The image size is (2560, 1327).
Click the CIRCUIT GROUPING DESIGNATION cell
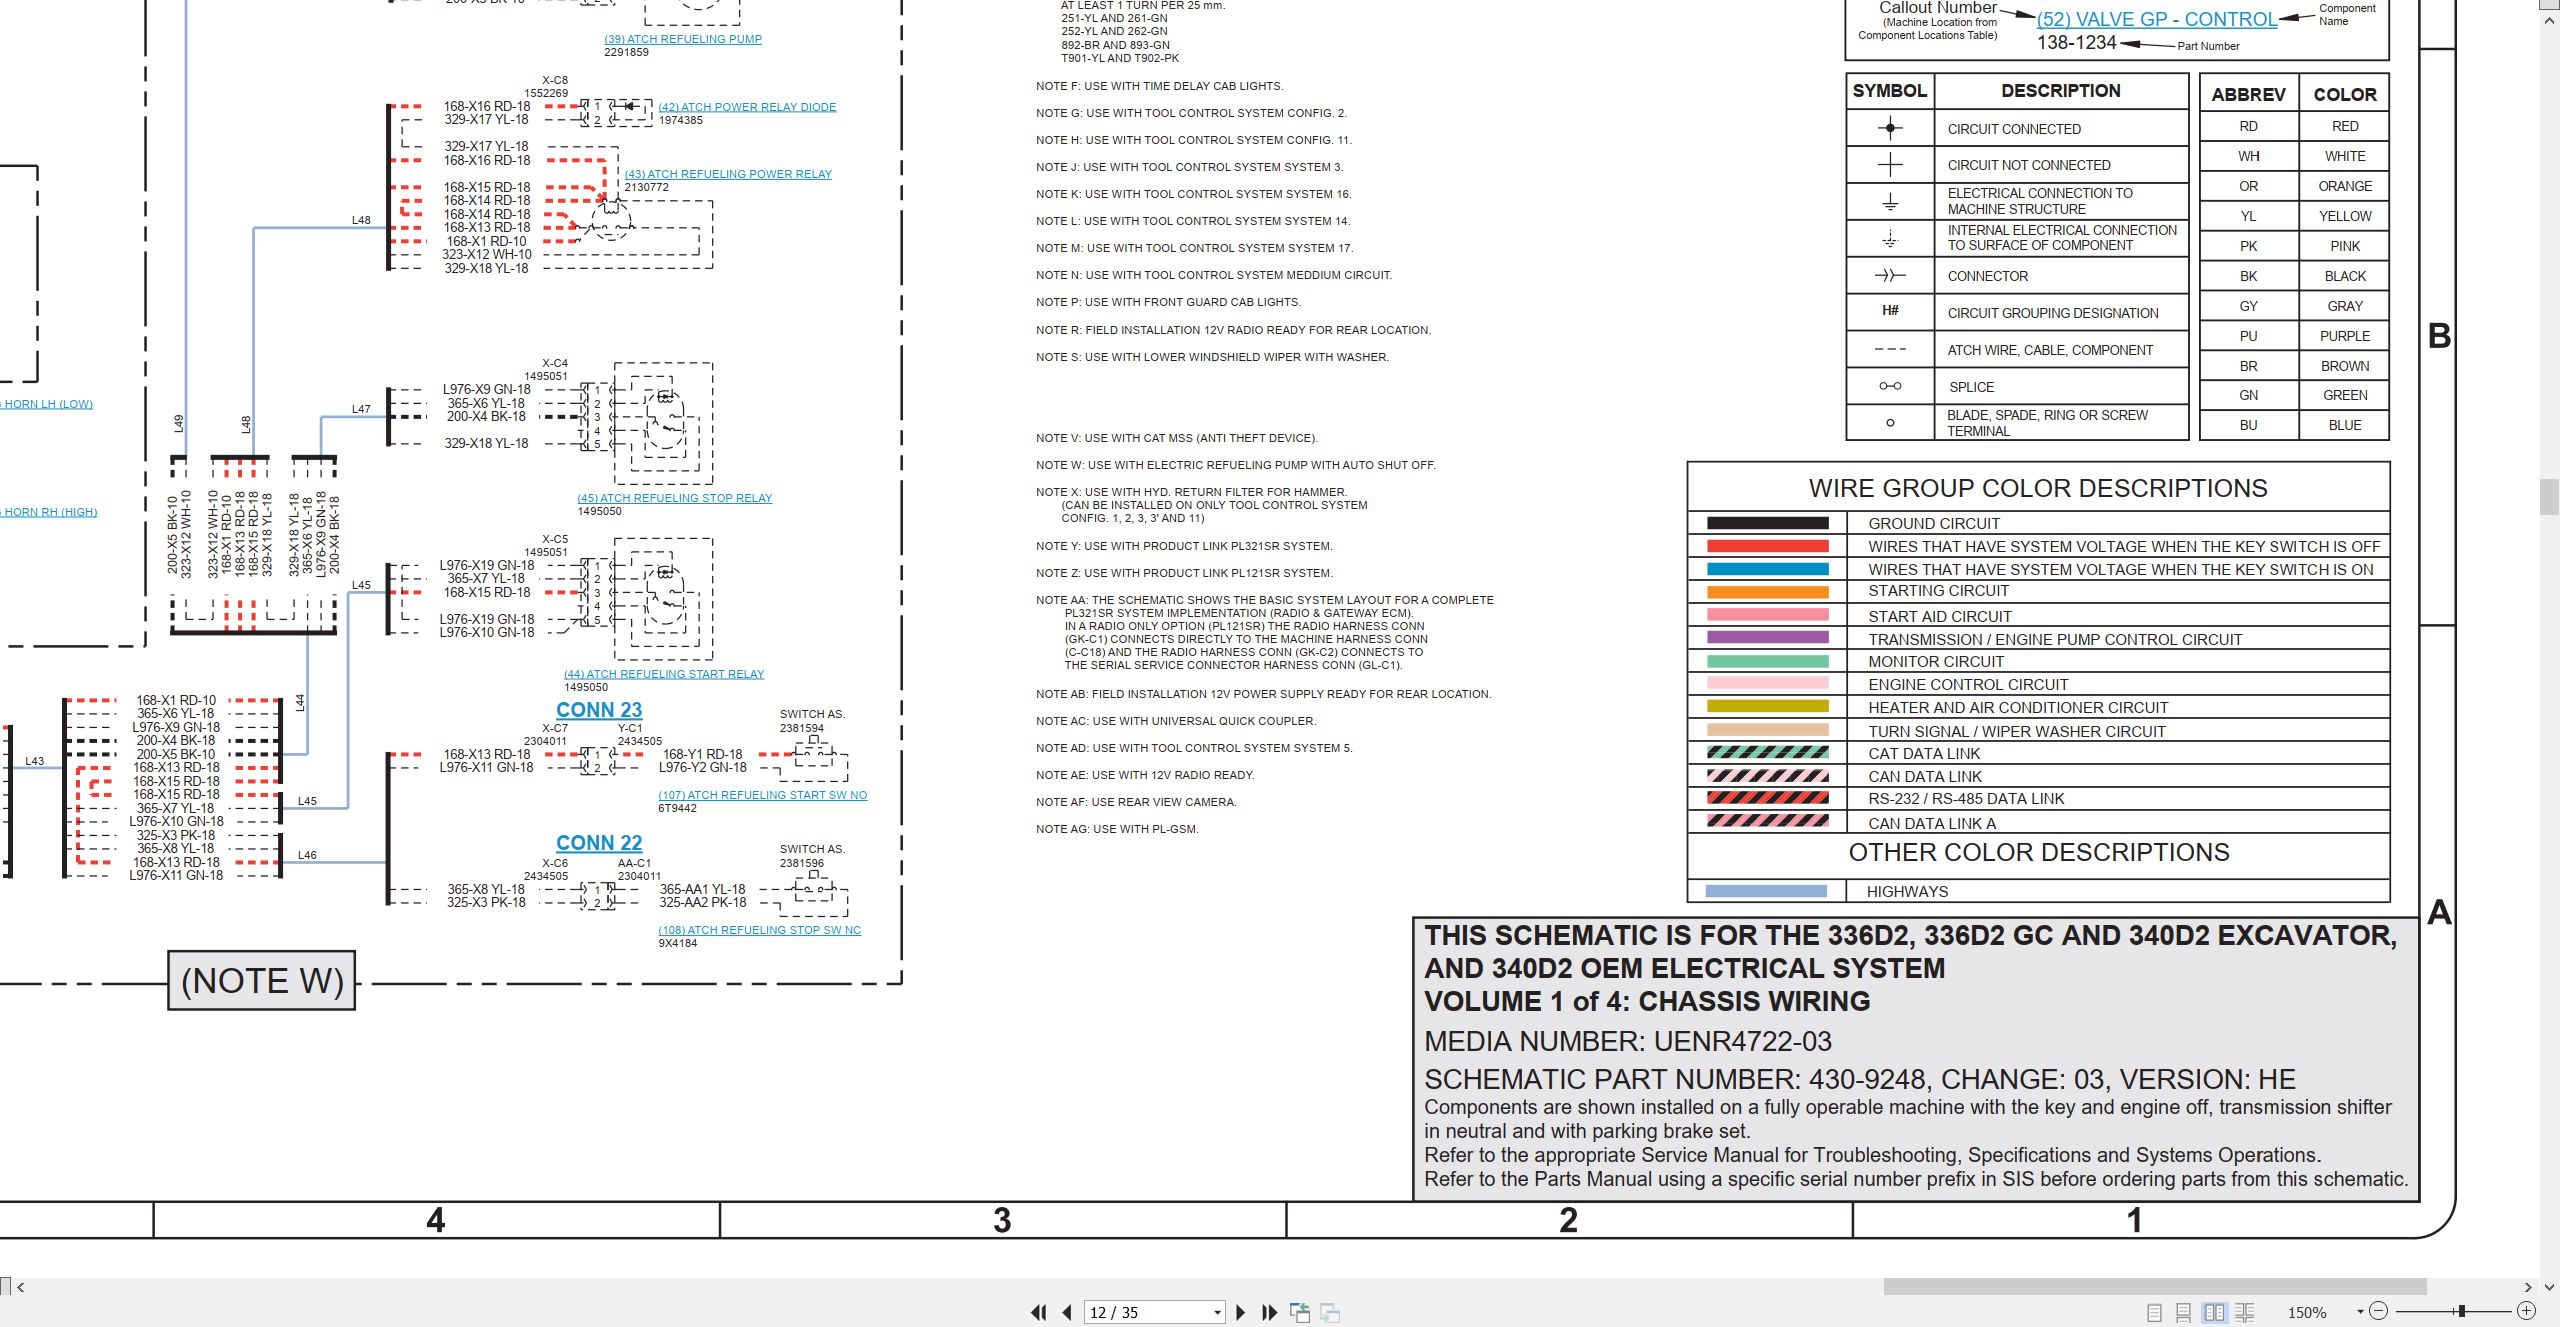coord(2060,313)
